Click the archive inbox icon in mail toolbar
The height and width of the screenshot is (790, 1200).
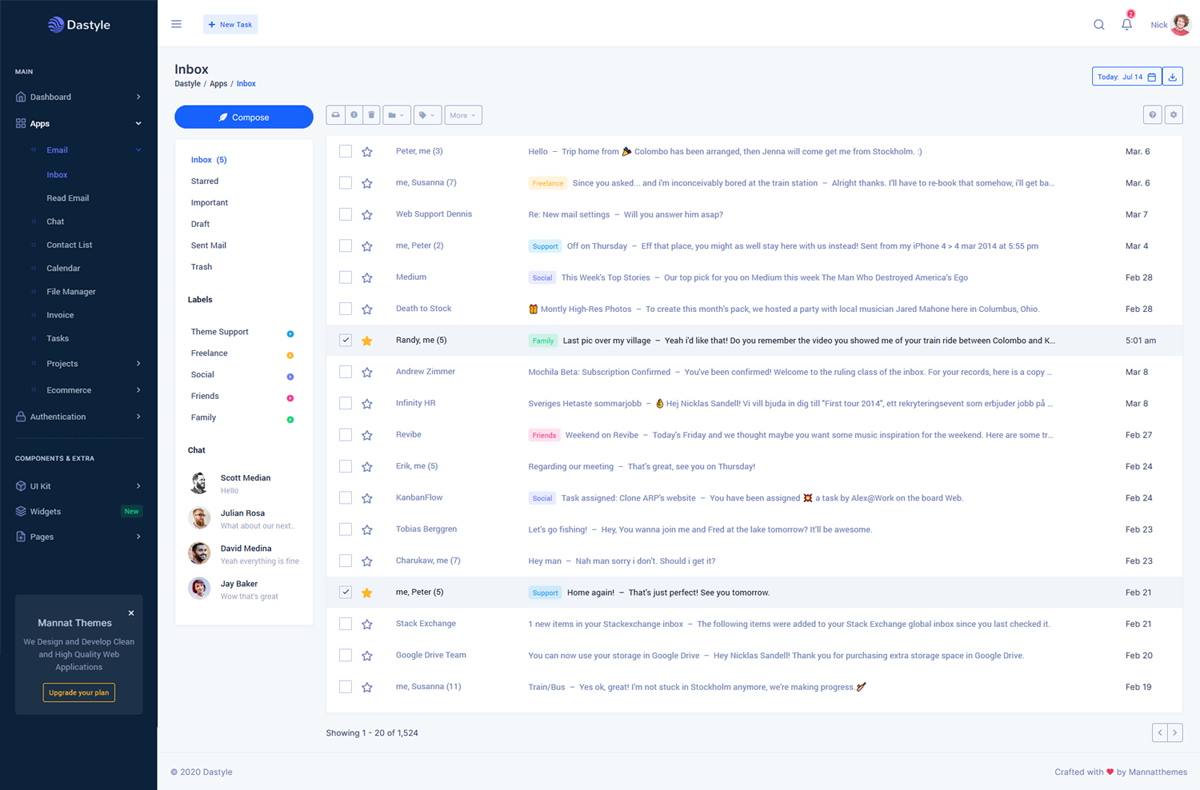pyautogui.click(x=336, y=116)
